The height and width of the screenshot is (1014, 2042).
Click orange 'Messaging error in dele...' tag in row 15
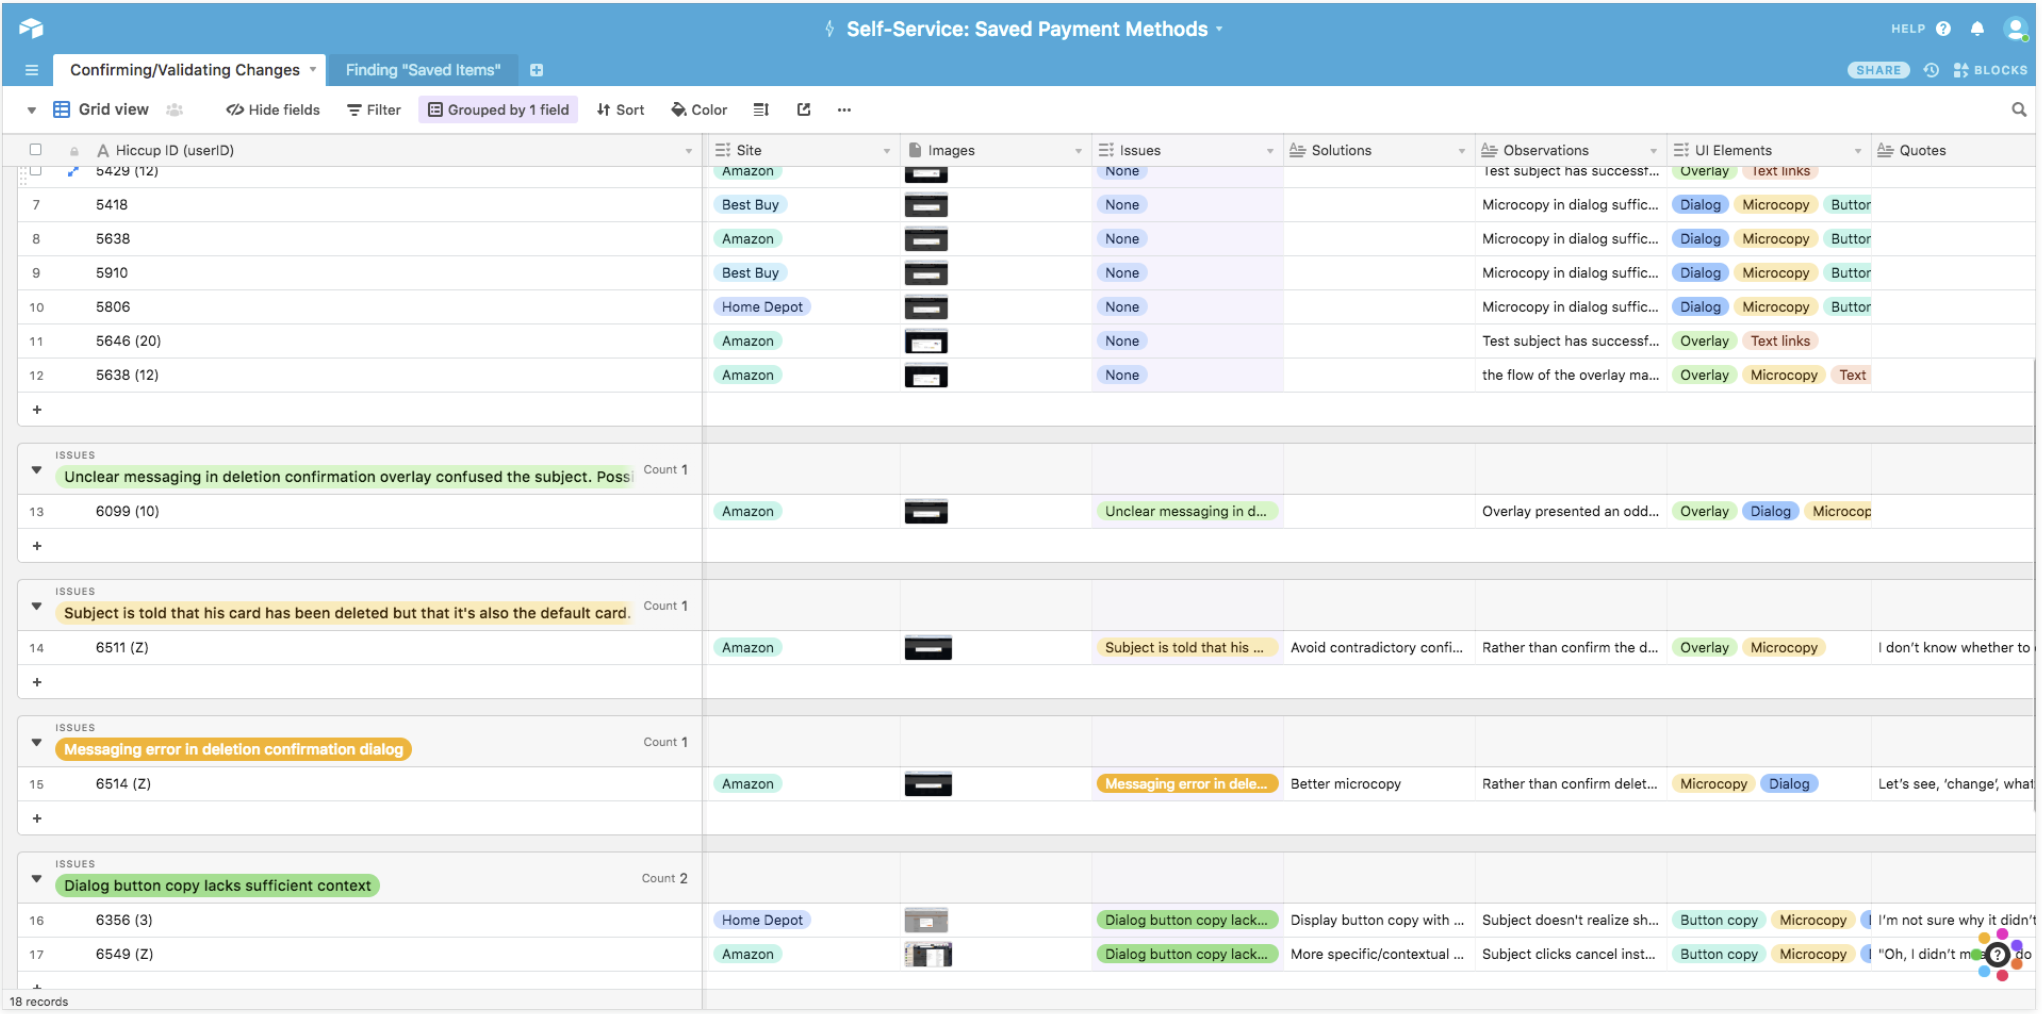1186,784
